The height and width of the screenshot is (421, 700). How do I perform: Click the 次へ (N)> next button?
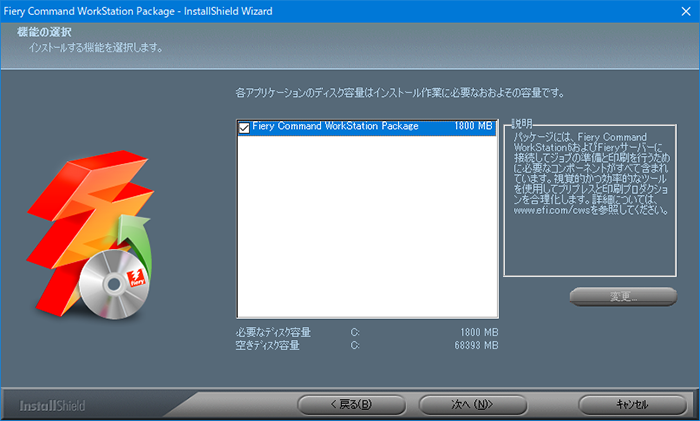473,405
